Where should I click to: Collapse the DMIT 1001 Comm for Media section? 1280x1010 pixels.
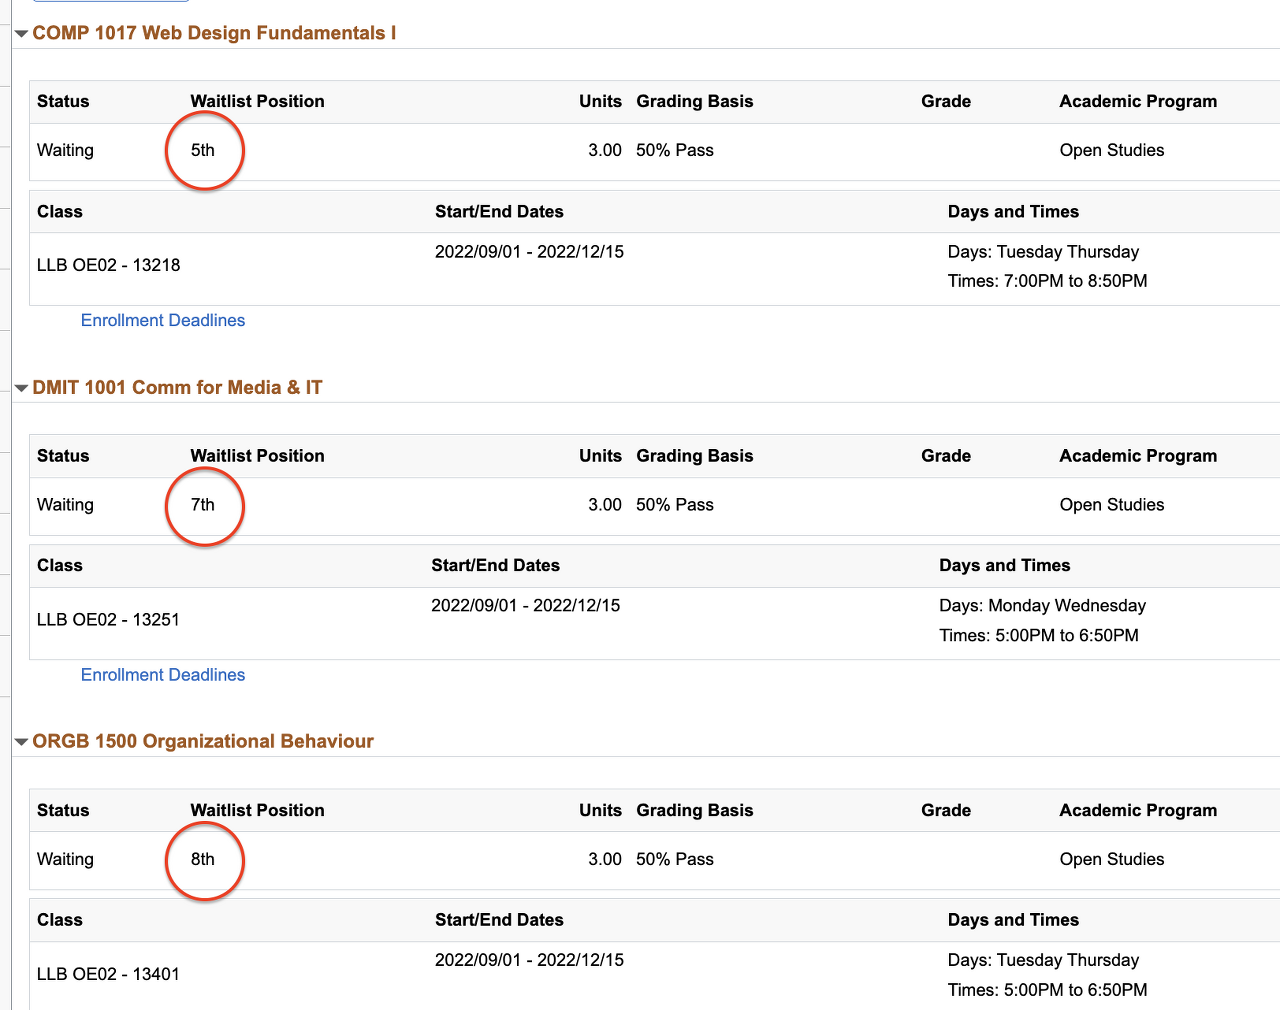[21, 388]
